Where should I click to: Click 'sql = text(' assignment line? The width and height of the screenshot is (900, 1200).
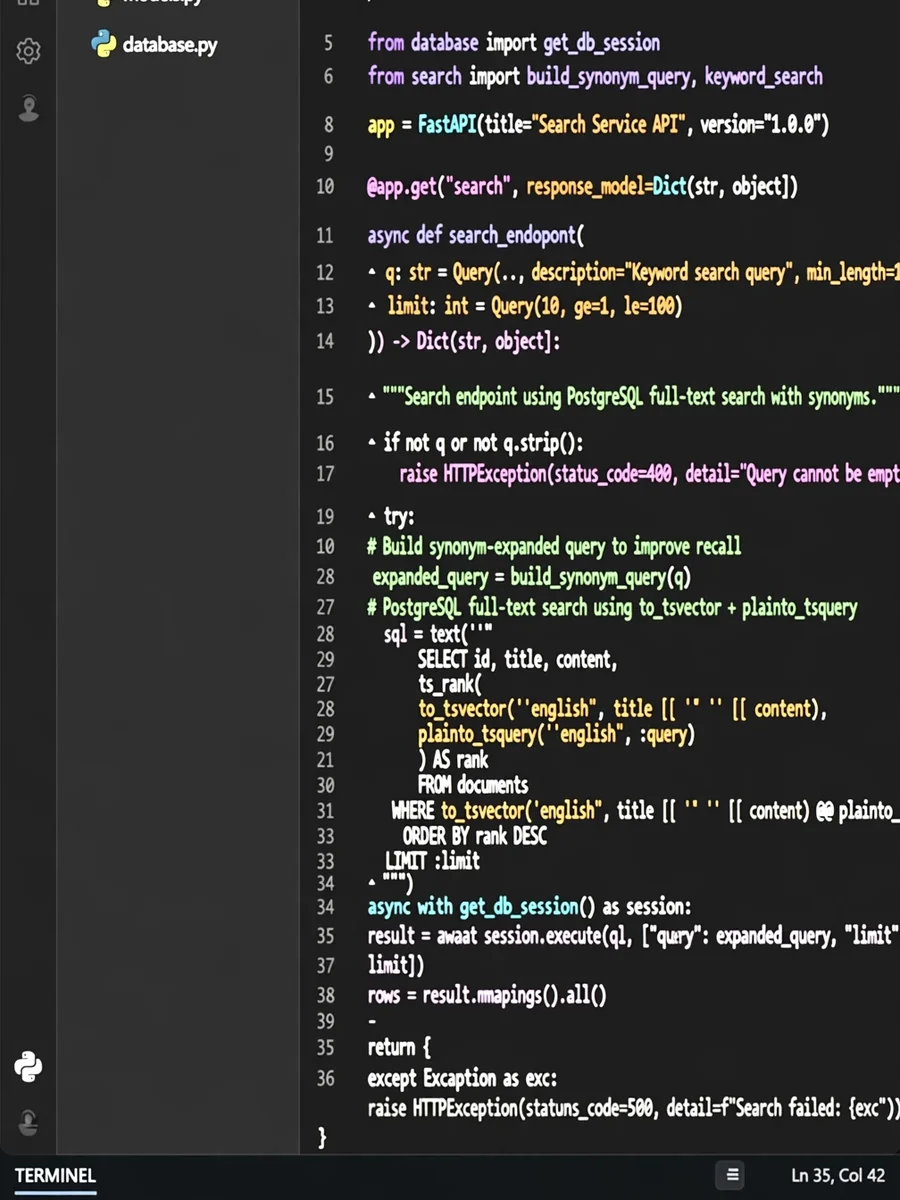pyautogui.click(x=438, y=635)
